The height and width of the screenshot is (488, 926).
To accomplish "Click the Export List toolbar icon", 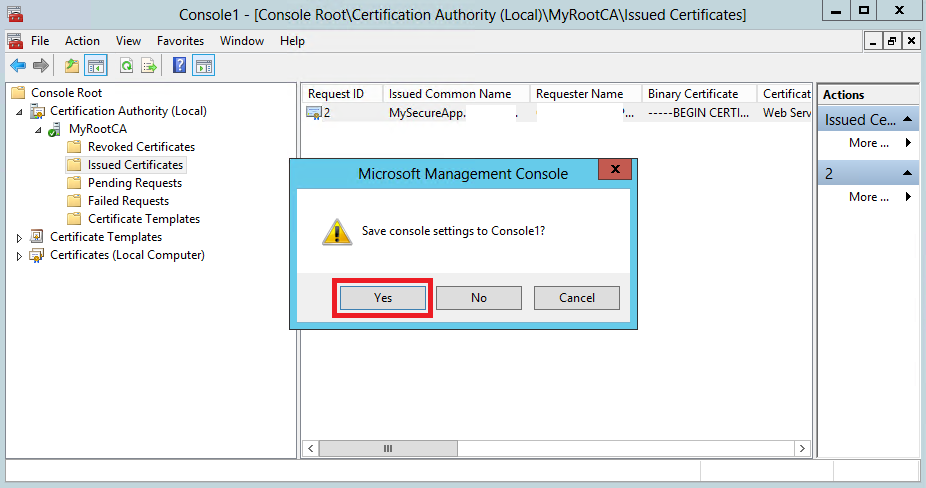I will (x=149, y=66).
